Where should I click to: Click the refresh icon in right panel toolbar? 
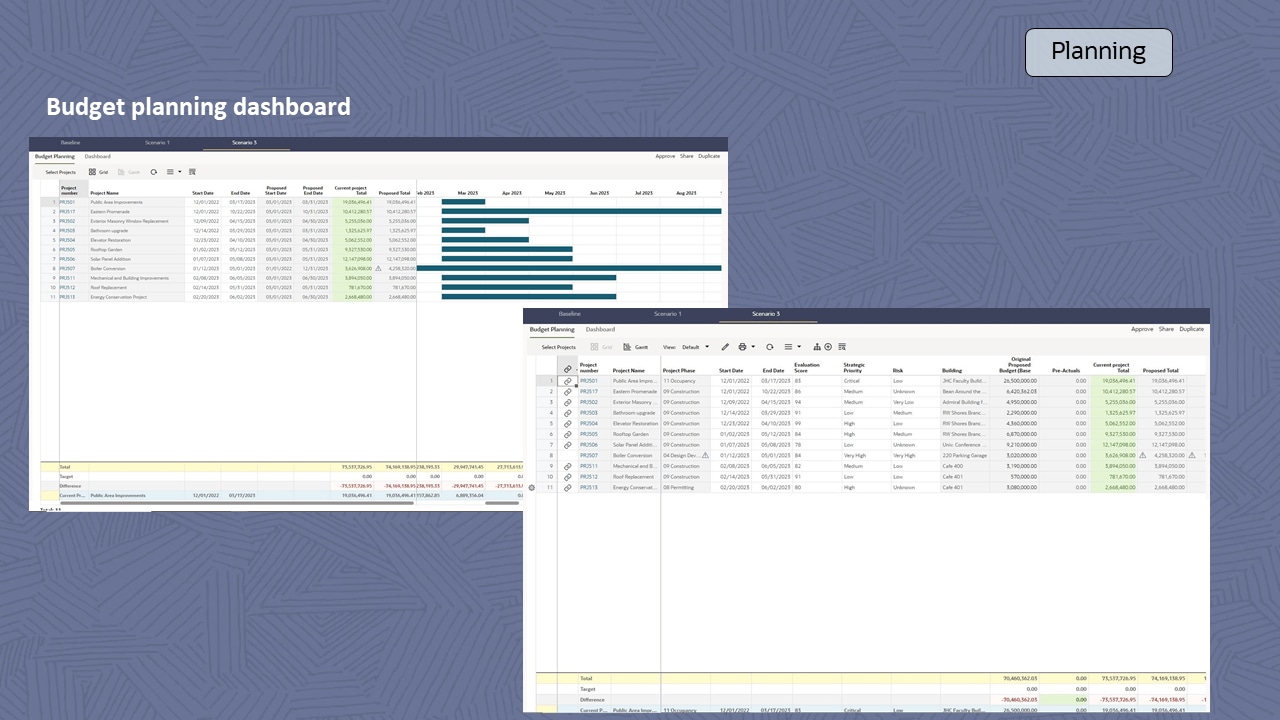[x=769, y=347]
